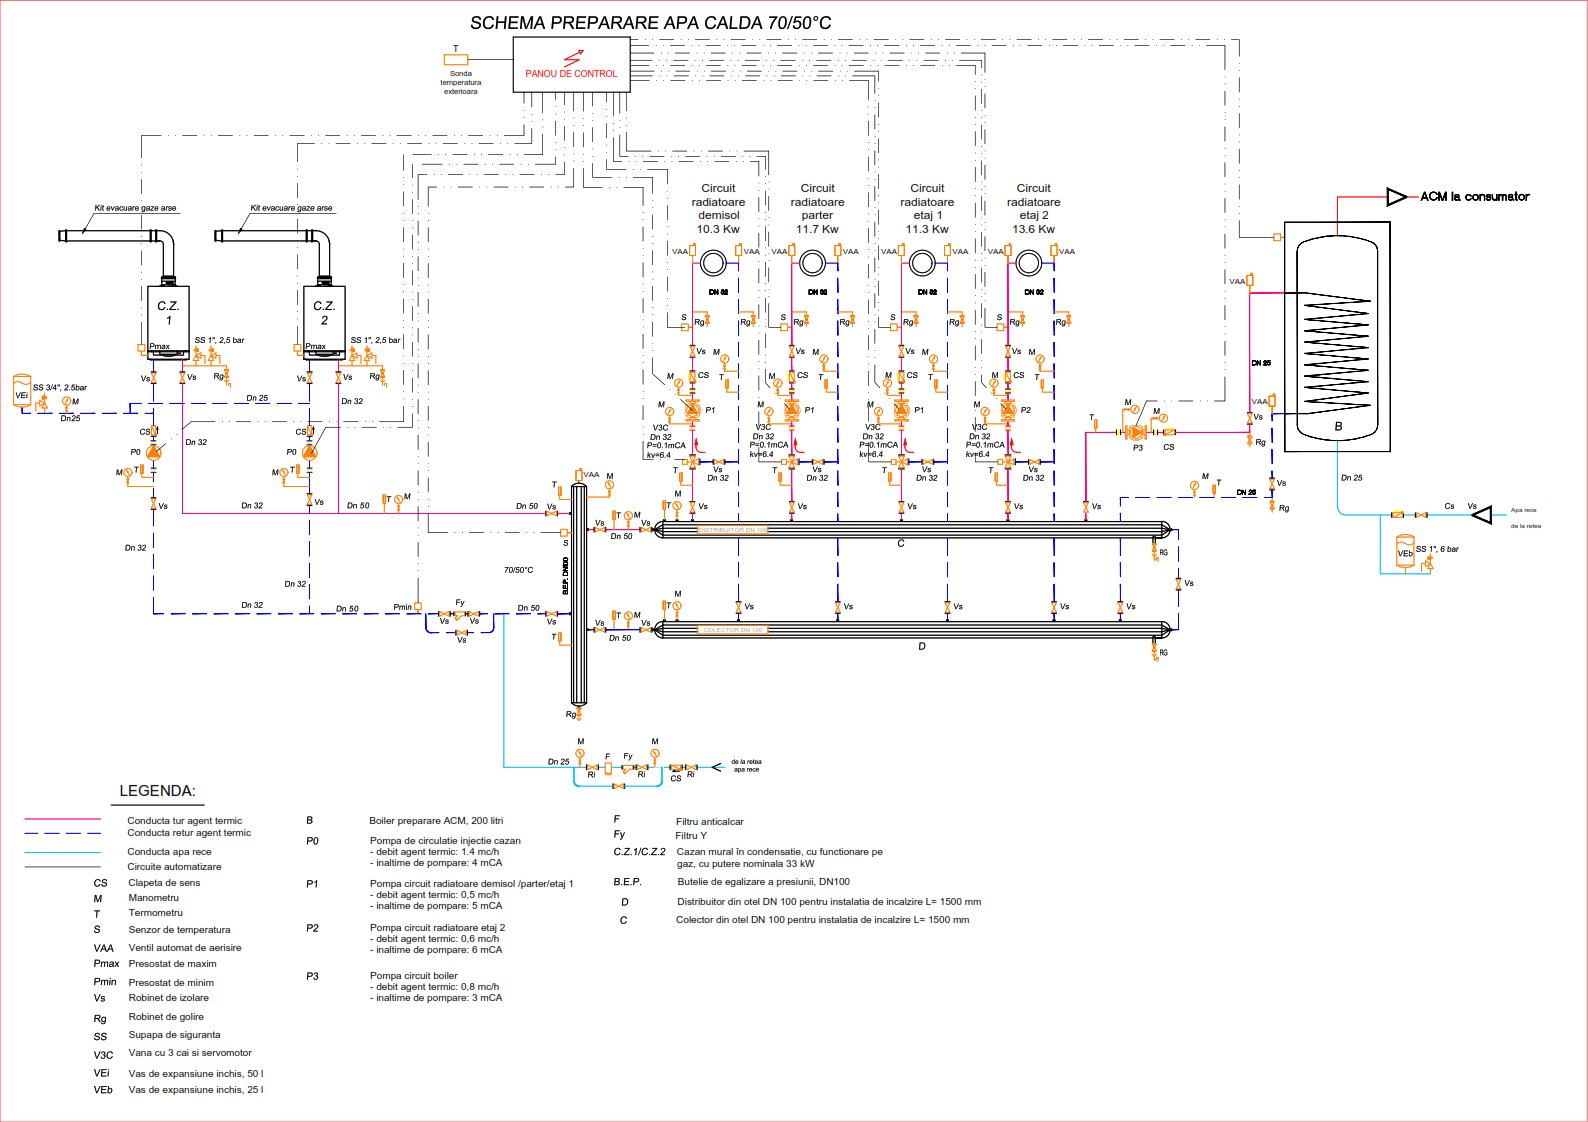
Task: Click the VEb expansion vessel symbol
Action: 1405,551
